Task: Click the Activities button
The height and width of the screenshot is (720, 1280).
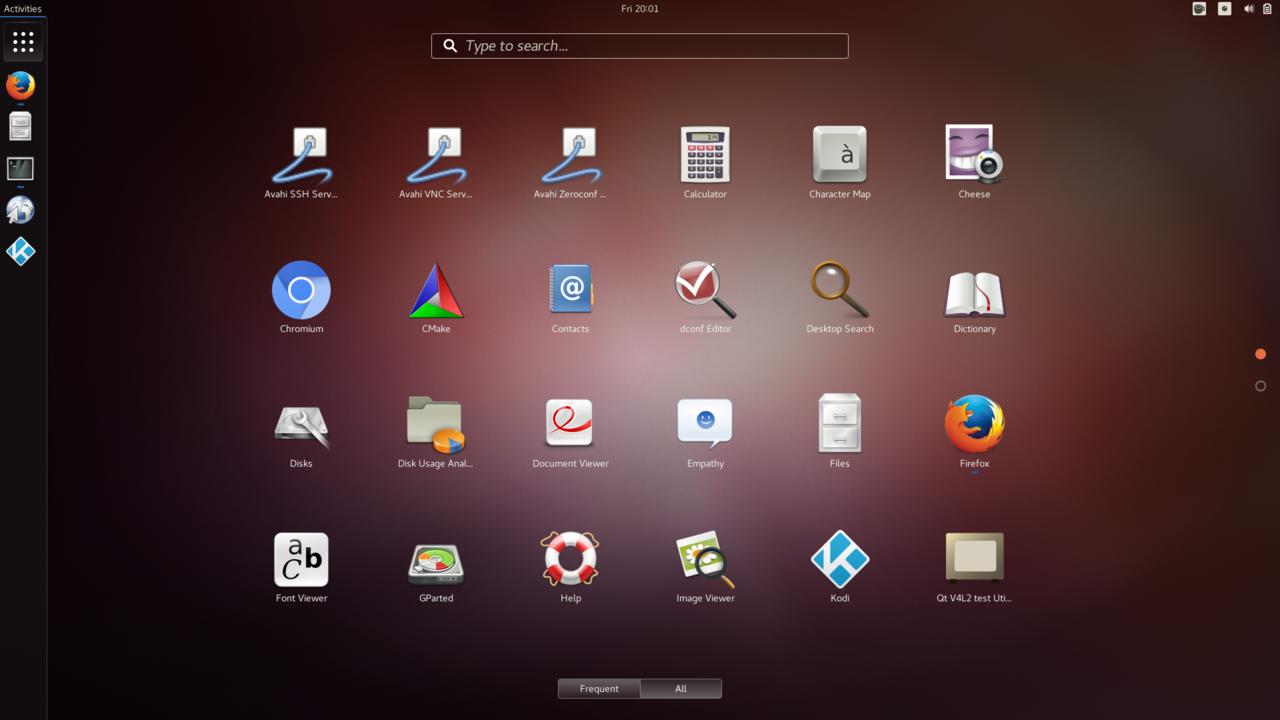Action: point(23,9)
